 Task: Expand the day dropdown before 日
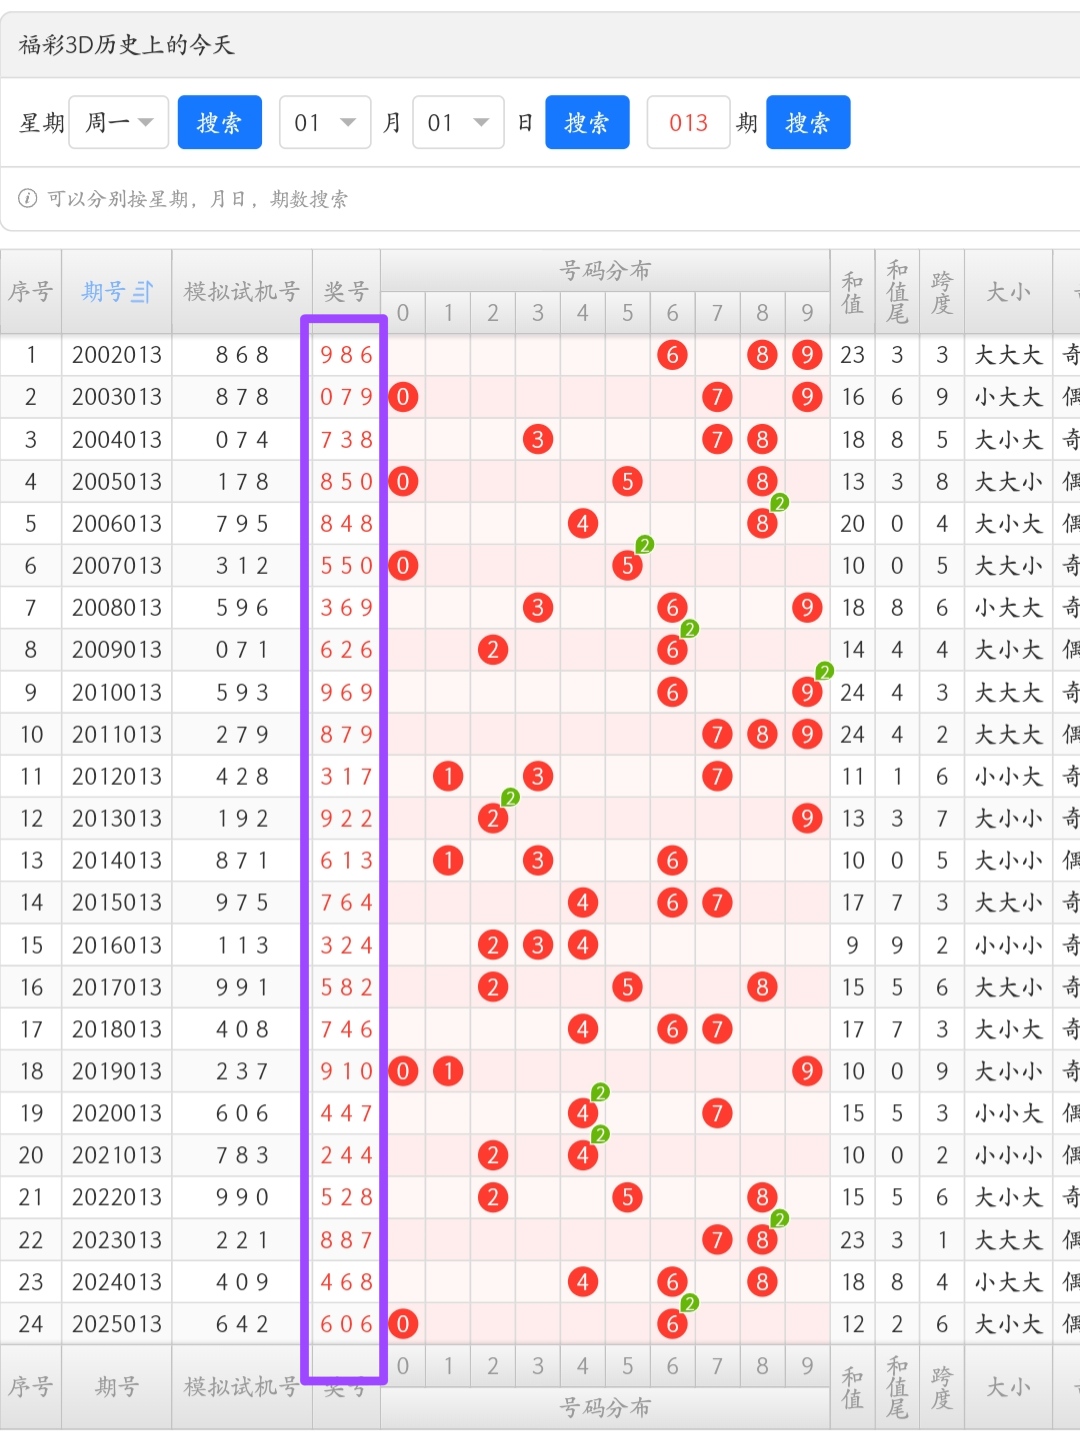click(458, 123)
